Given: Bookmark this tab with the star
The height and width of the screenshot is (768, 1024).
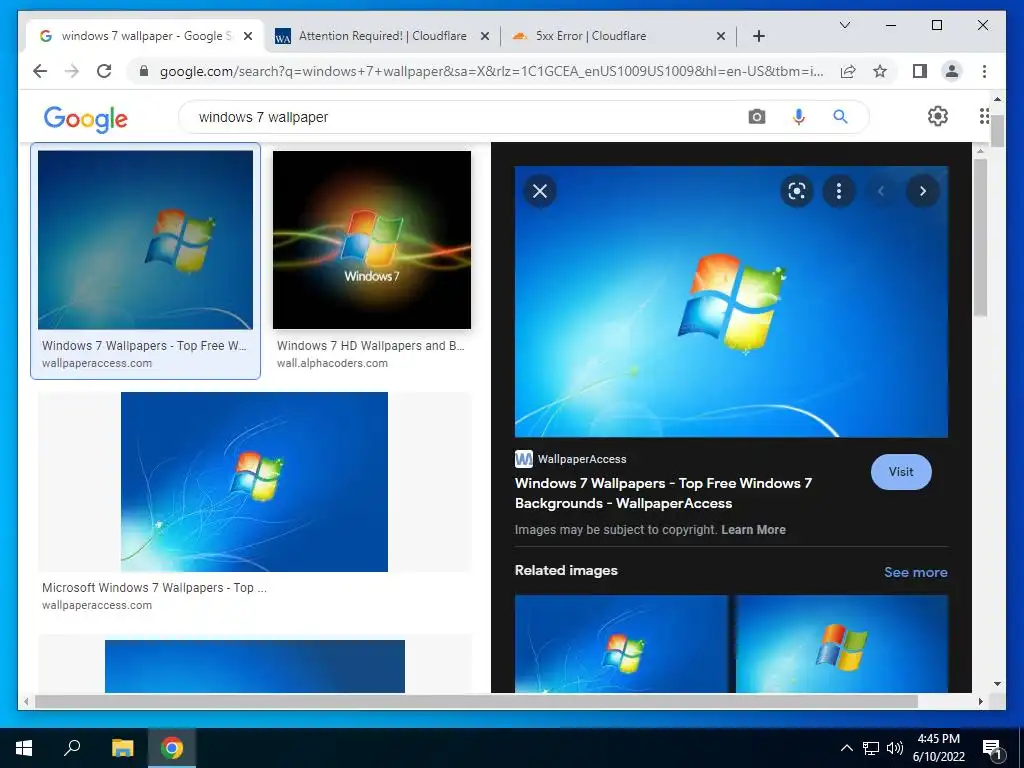Looking at the screenshot, I should pos(880,71).
